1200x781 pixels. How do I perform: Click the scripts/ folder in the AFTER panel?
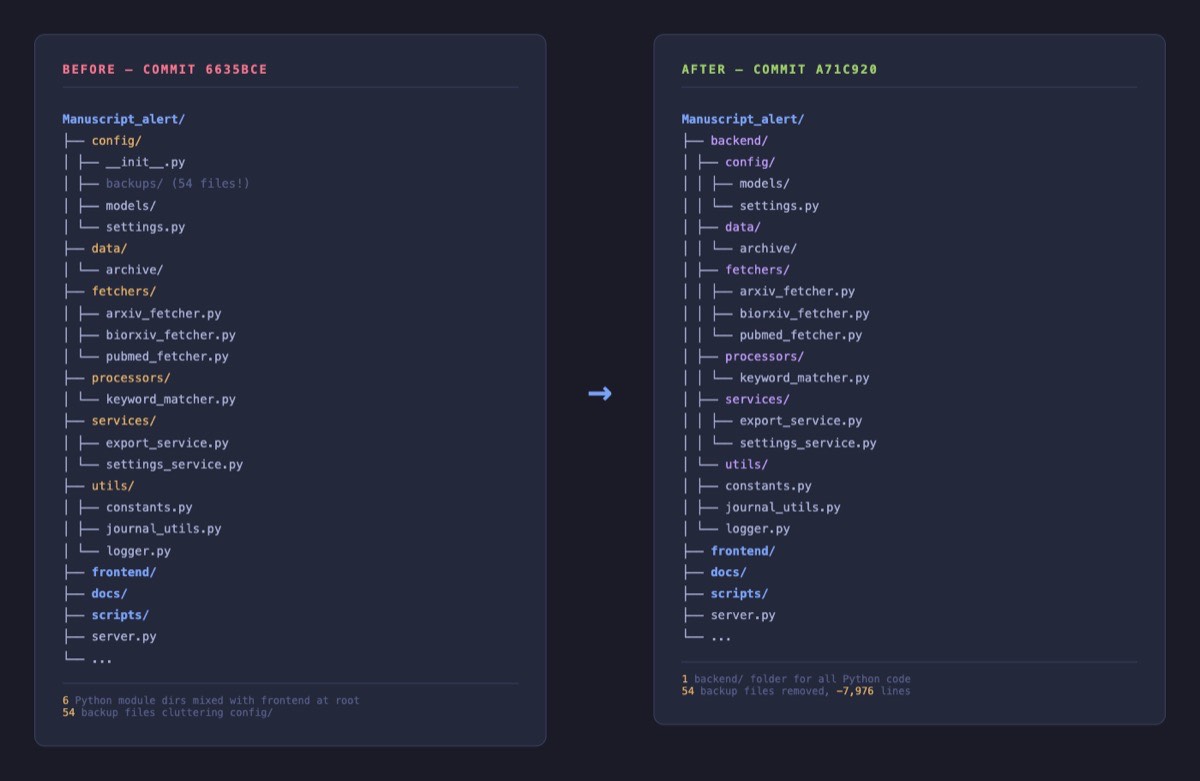(739, 594)
